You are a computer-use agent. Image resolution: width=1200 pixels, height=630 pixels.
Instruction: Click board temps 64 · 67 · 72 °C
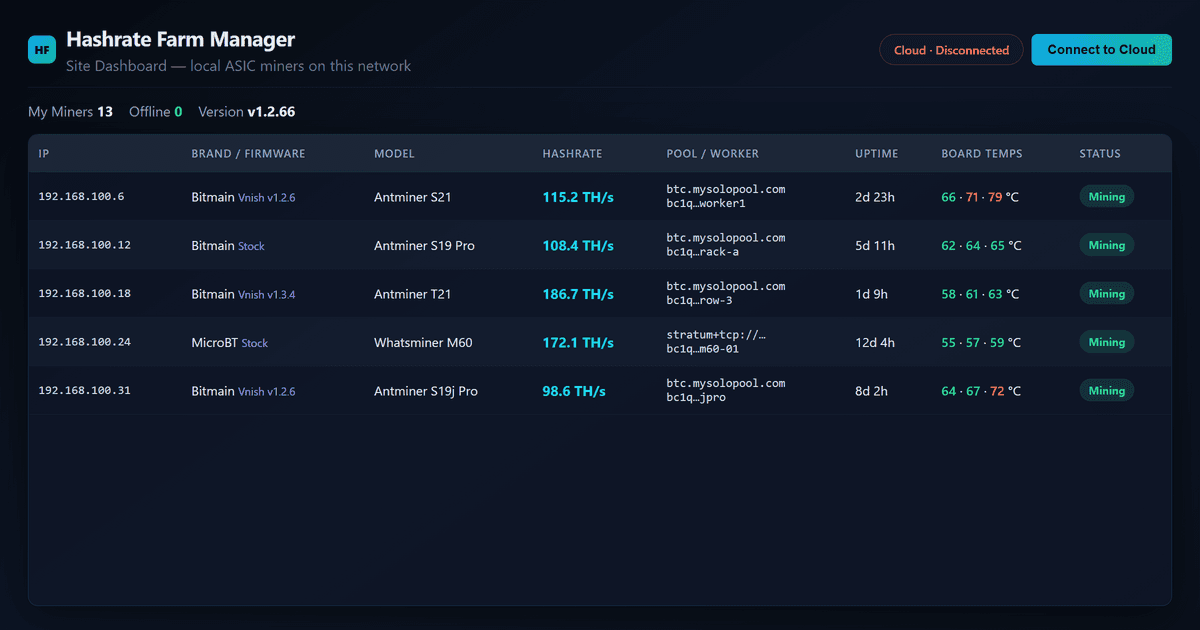coord(981,391)
